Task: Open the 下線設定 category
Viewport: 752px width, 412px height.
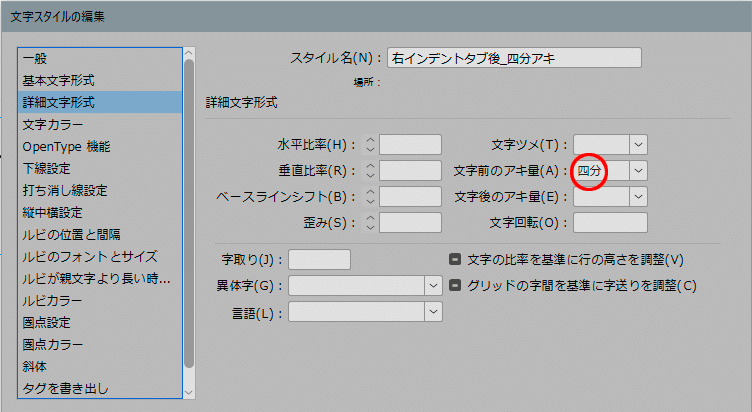Action: pos(100,168)
